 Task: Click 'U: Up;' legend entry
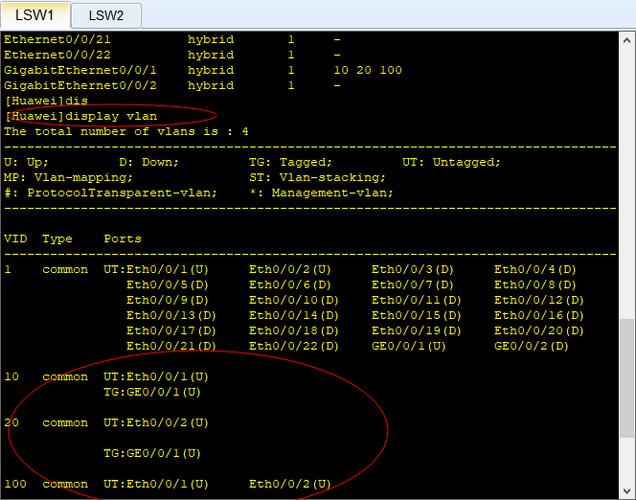click(26, 162)
